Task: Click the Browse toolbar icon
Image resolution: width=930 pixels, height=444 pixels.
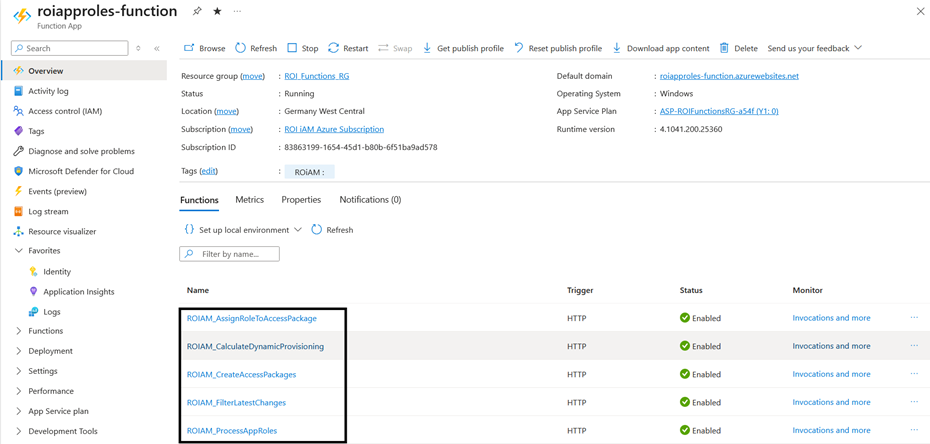Action: (189, 48)
